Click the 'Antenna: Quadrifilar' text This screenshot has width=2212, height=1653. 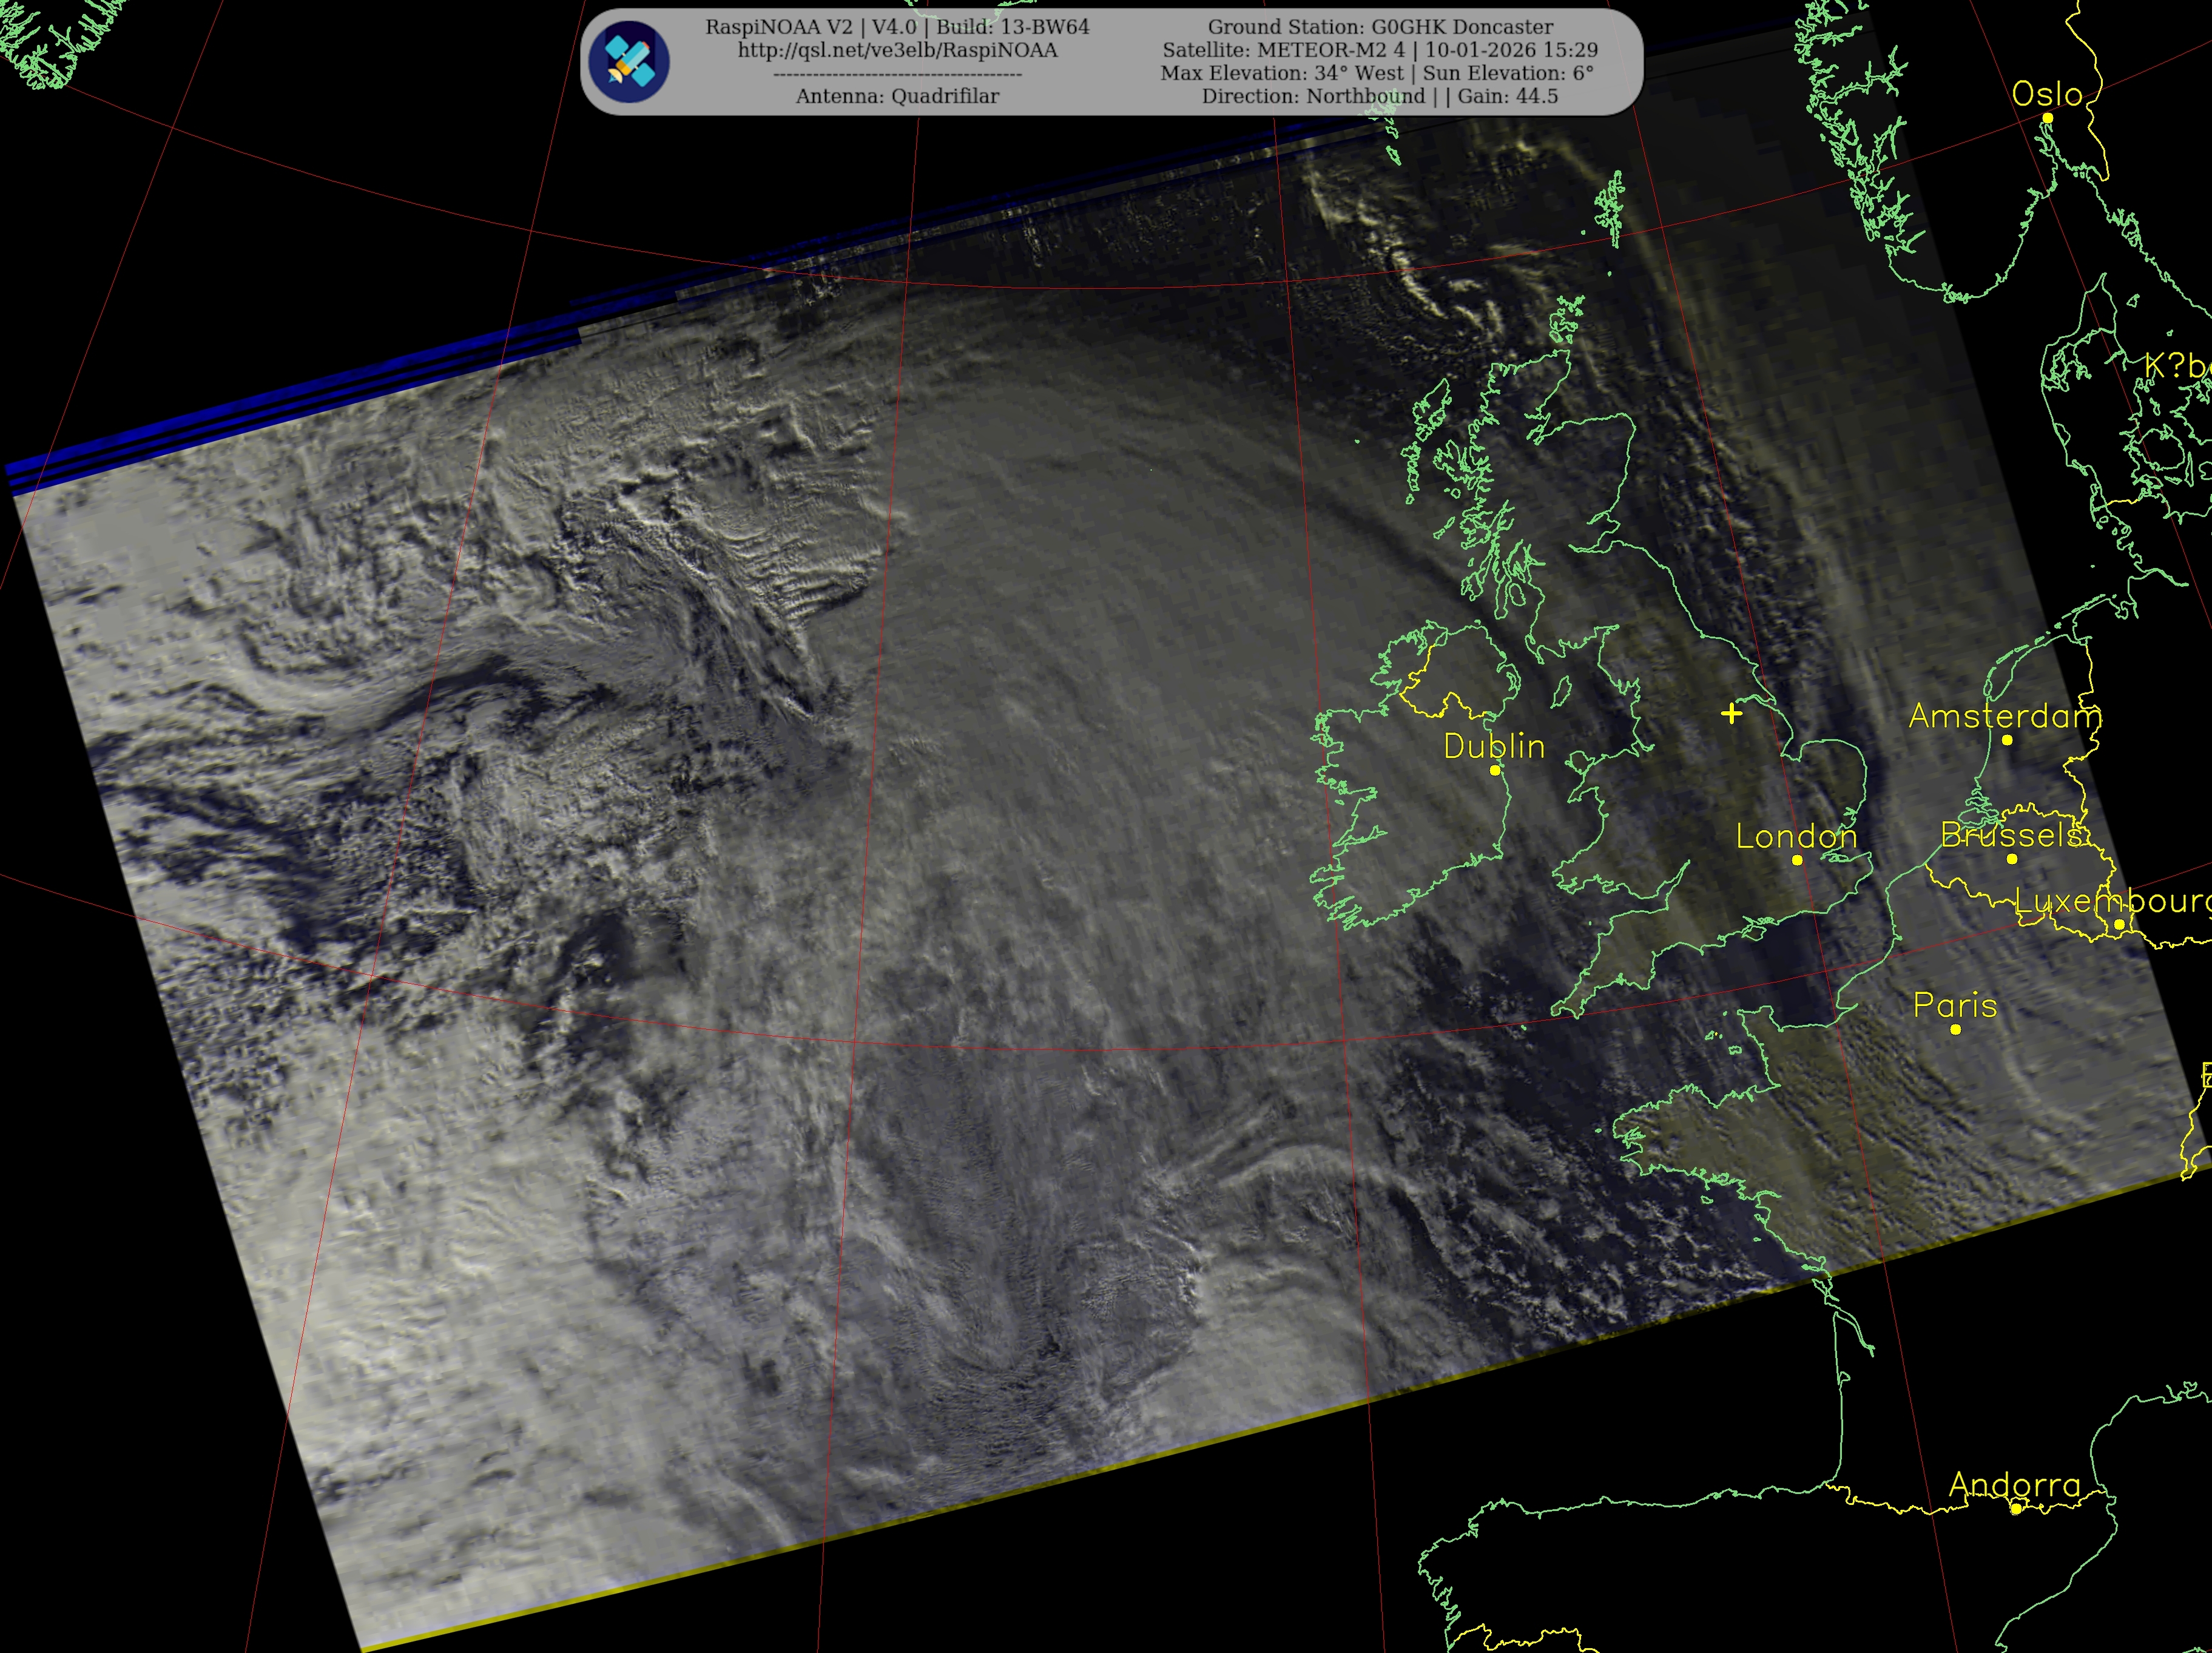click(x=897, y=96)
